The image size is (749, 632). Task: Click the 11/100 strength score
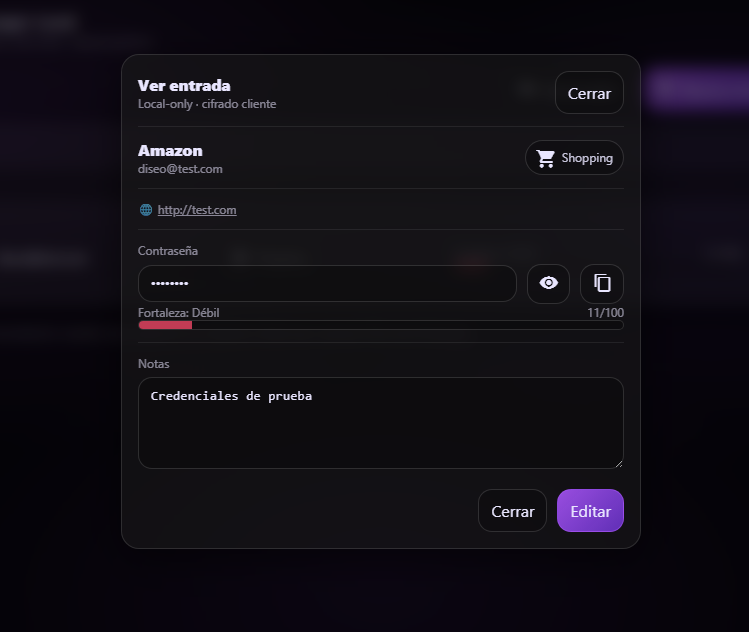point(605,313)
